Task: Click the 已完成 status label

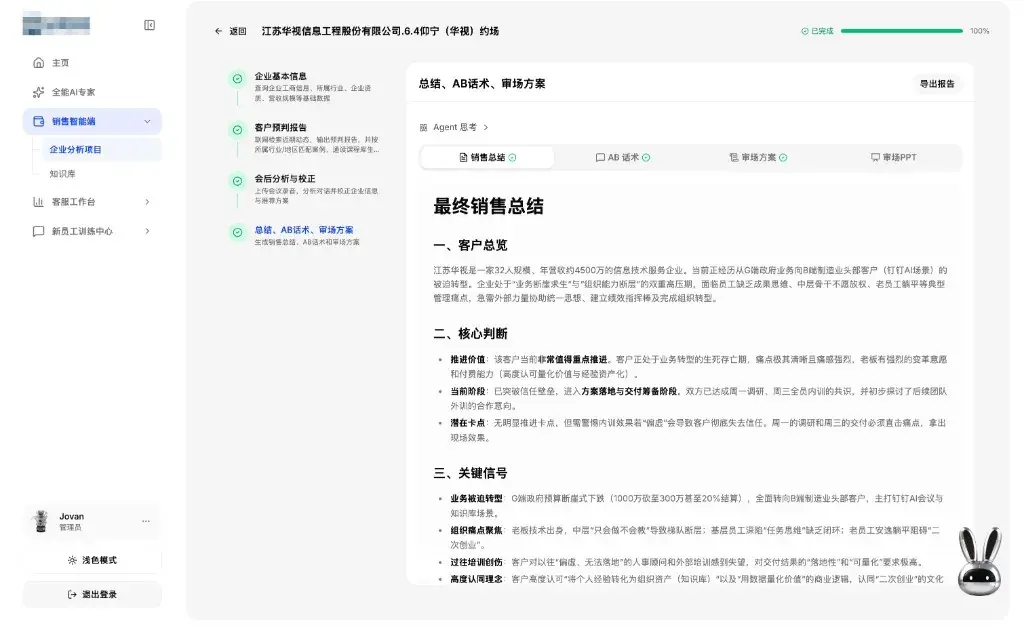Action: [x=822, y=31]
